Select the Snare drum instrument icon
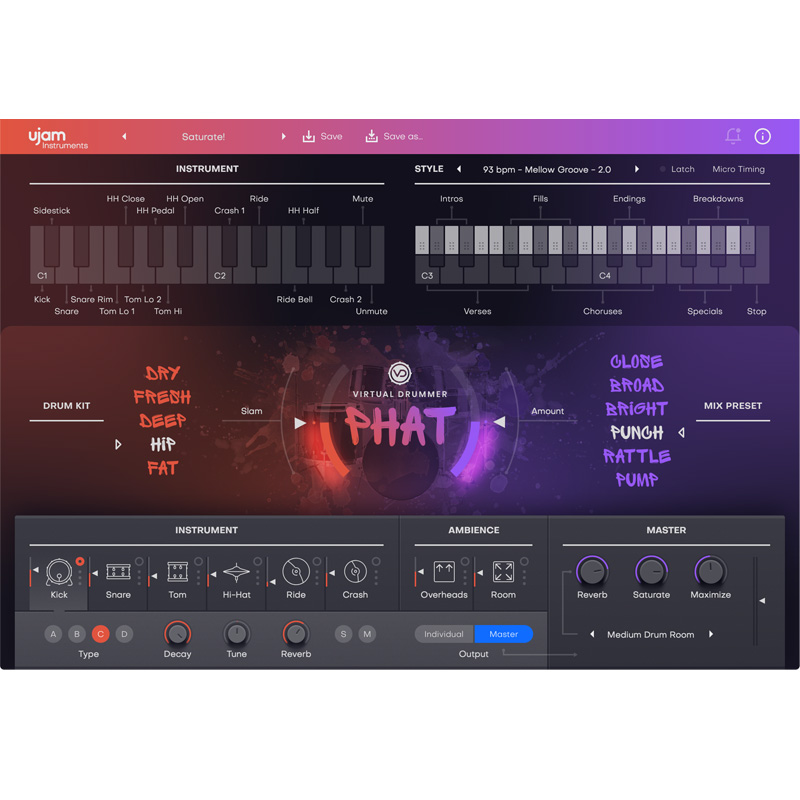This screenshot has width=800, height=800. click(x=118, y=571)
